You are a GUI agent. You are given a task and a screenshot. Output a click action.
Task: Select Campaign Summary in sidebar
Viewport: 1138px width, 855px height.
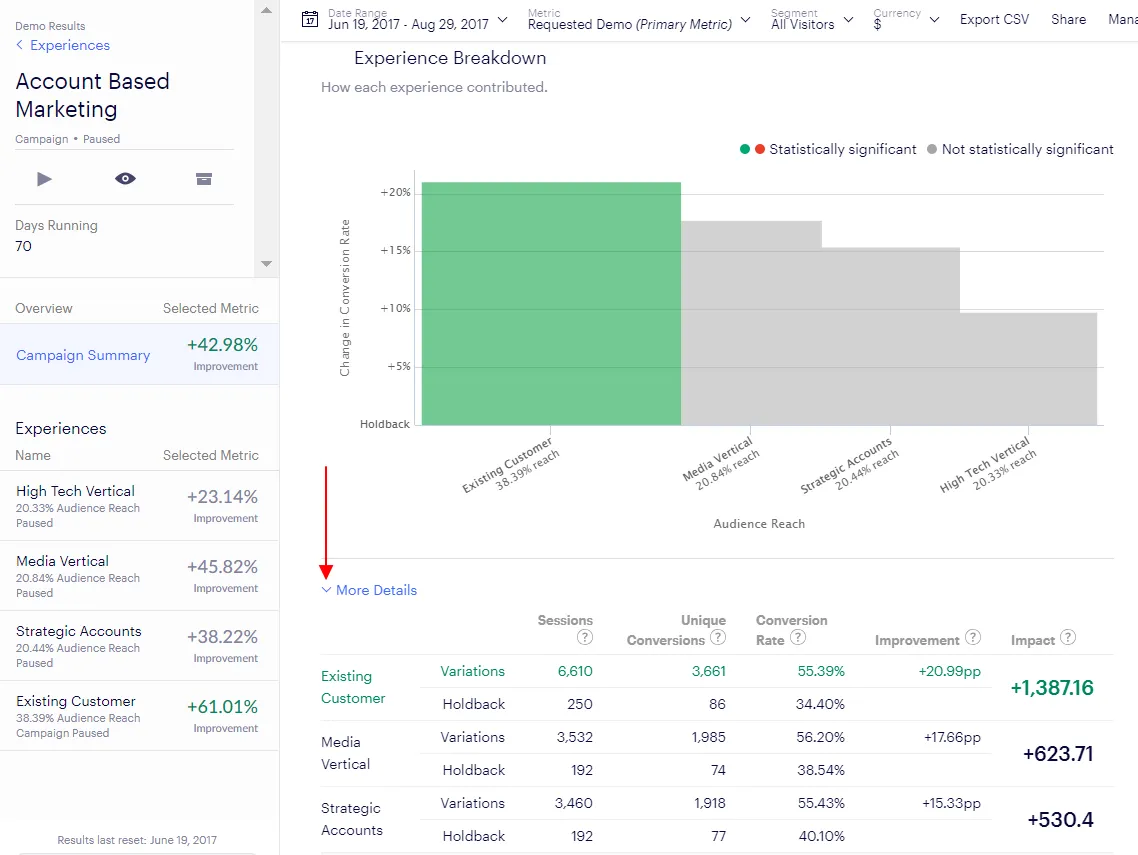139,354
